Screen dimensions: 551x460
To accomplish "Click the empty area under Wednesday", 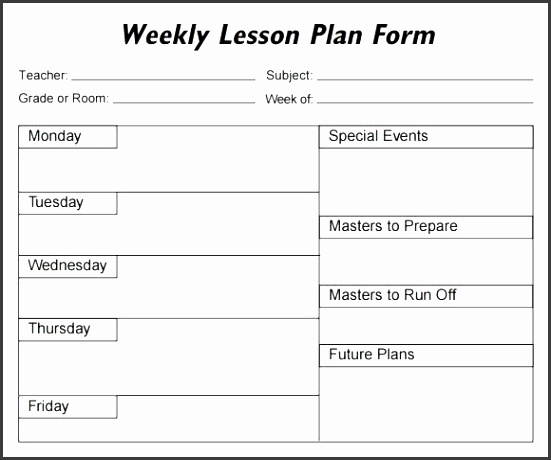I will [169, 298].
